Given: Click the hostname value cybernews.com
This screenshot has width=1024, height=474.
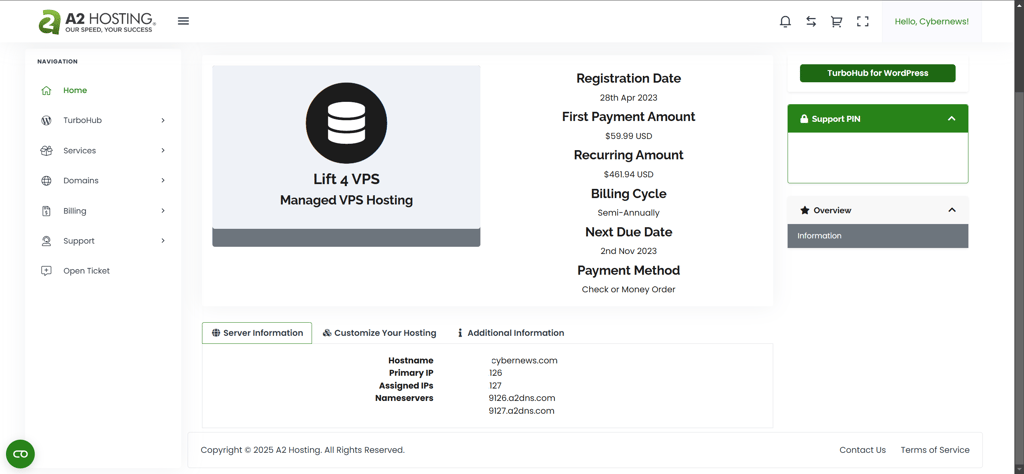Looking at the screenshot, I should (x=524, y=360).
